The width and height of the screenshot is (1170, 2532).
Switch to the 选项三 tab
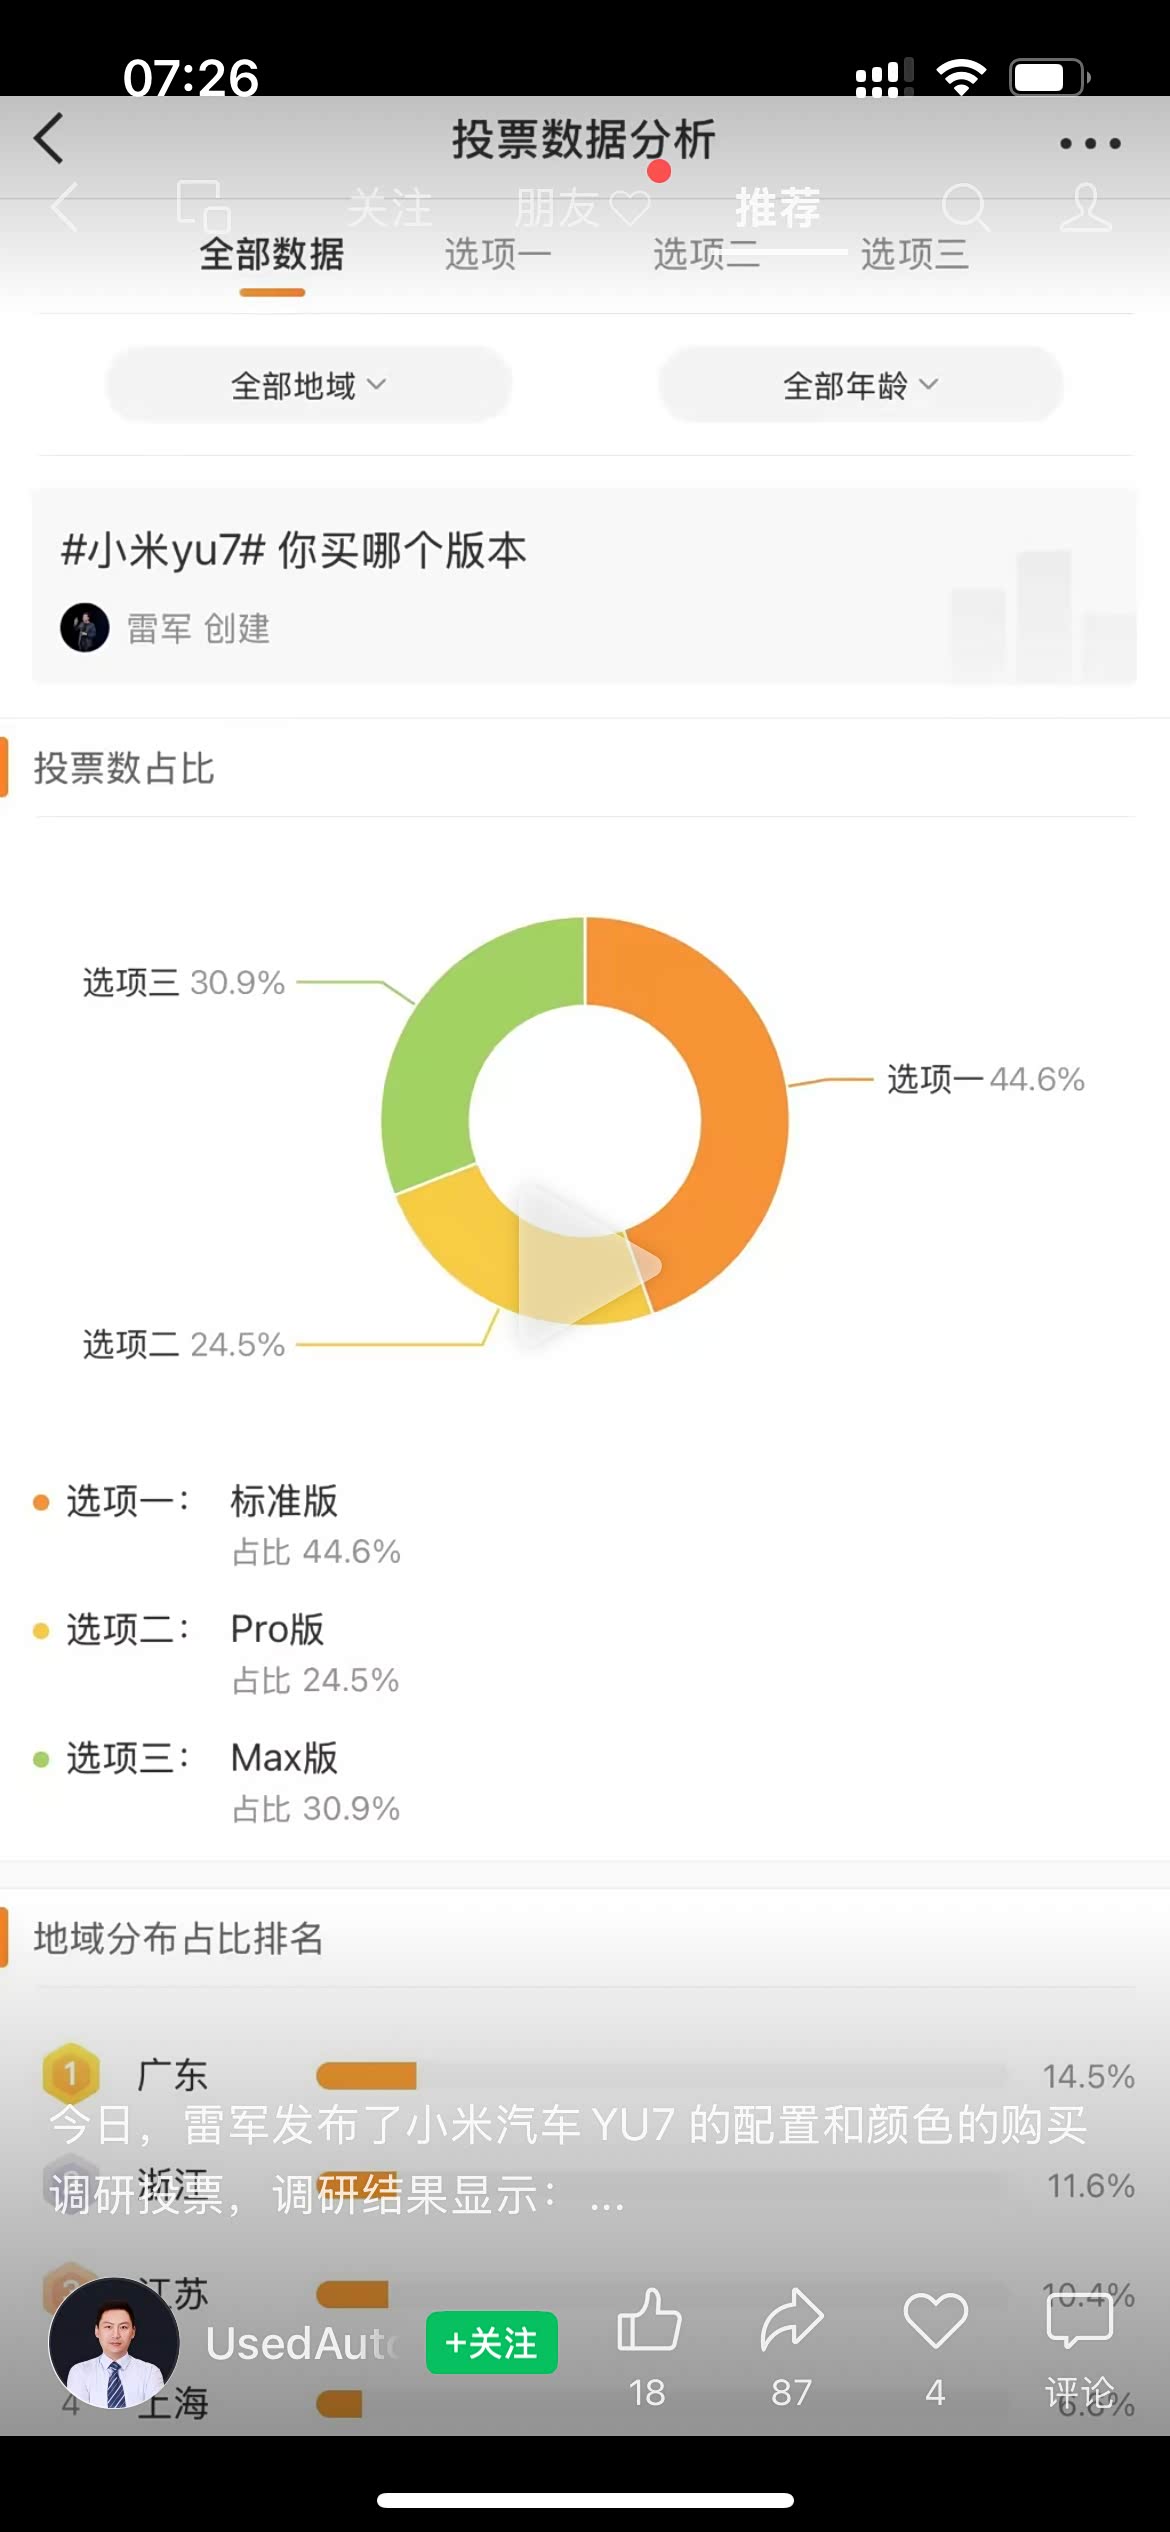coord(914,256)
